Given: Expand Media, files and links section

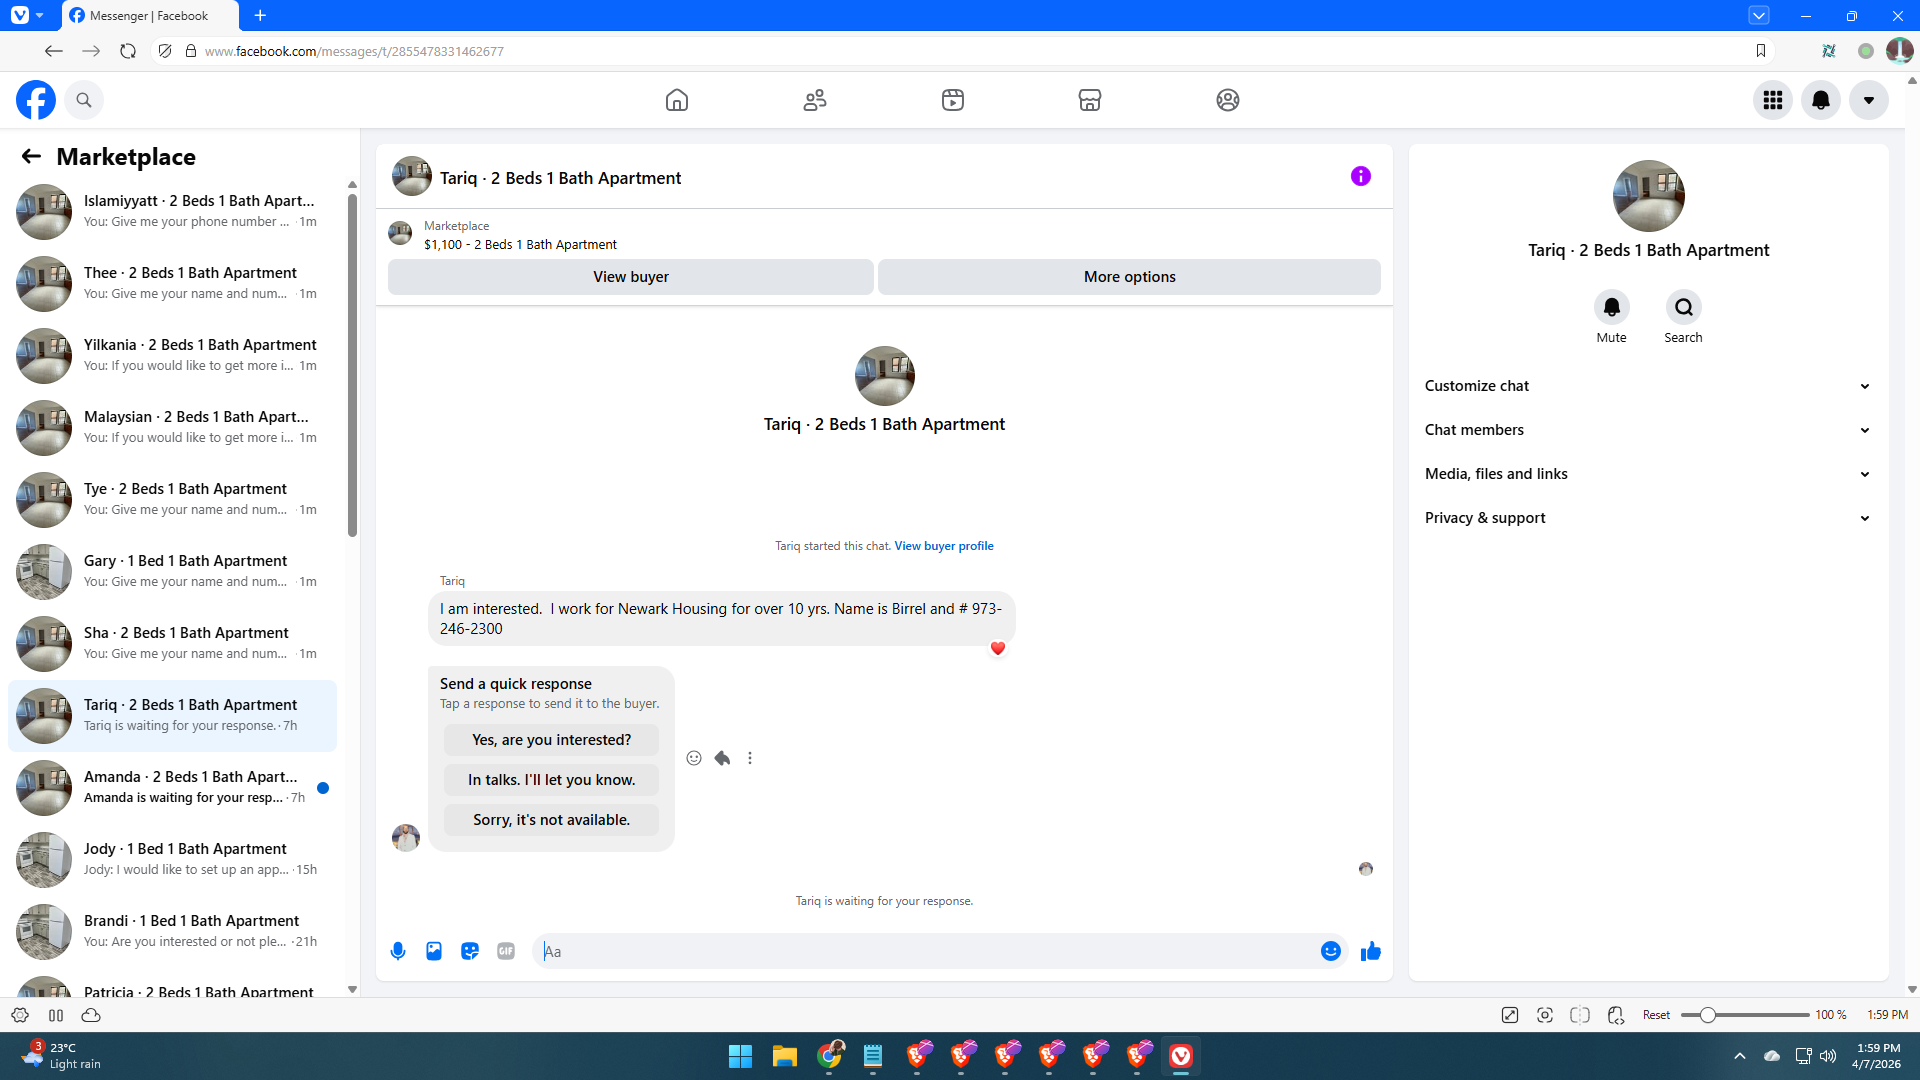Looking at the screenshot, I should tap(1648, 474).
